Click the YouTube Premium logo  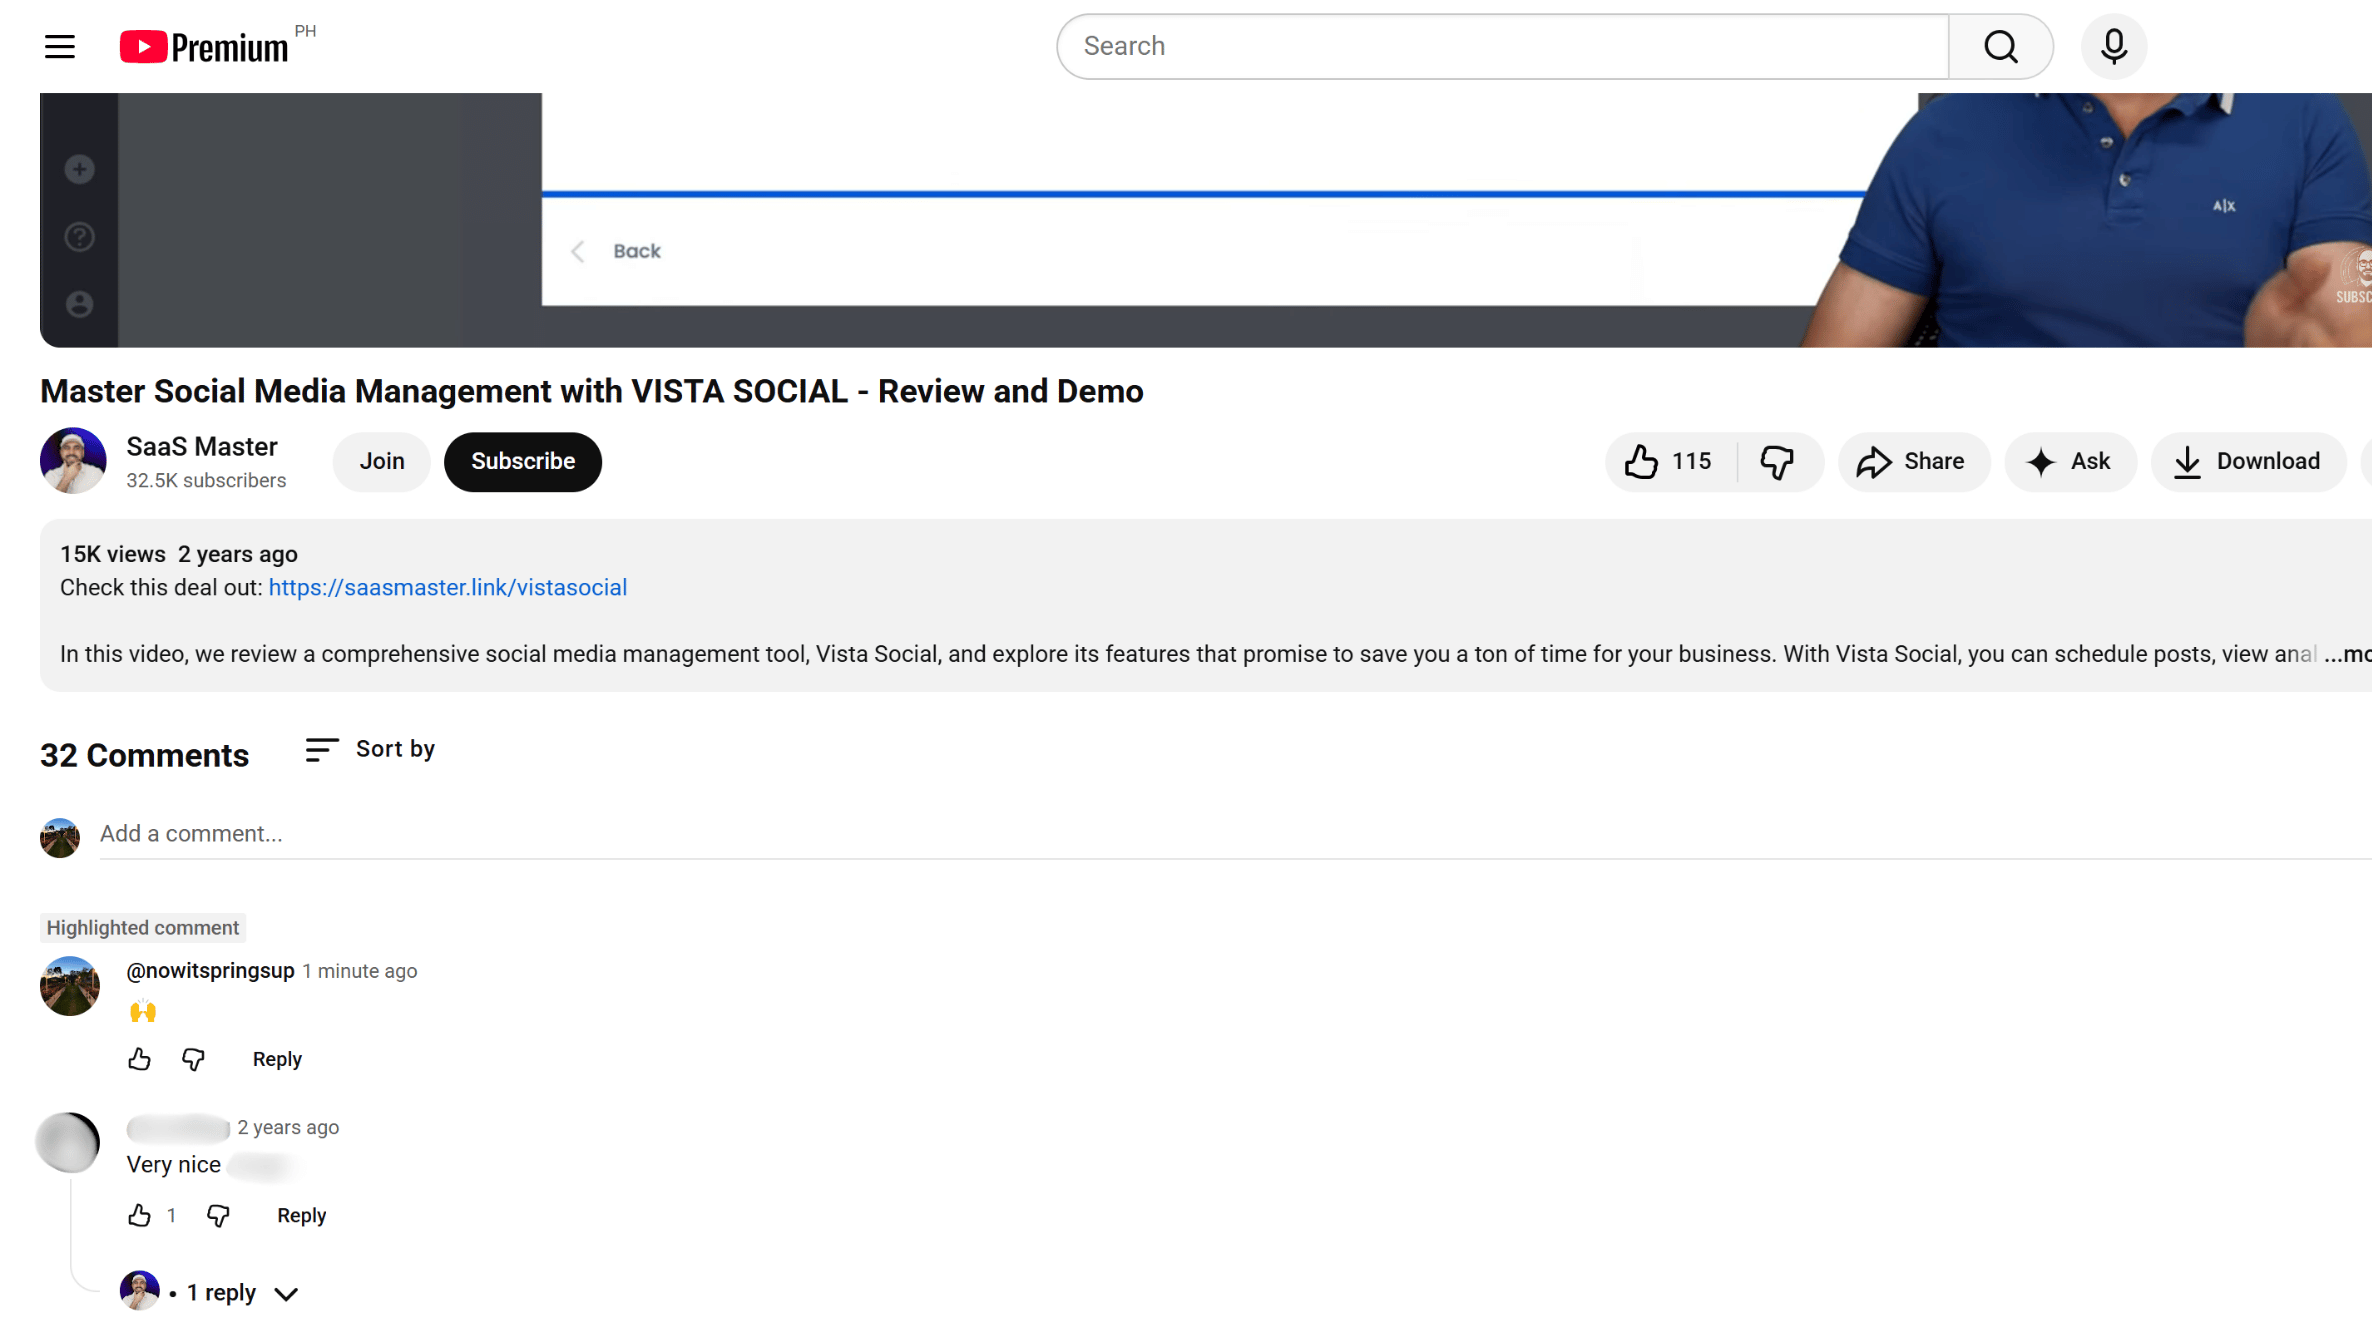click(204, 47)
